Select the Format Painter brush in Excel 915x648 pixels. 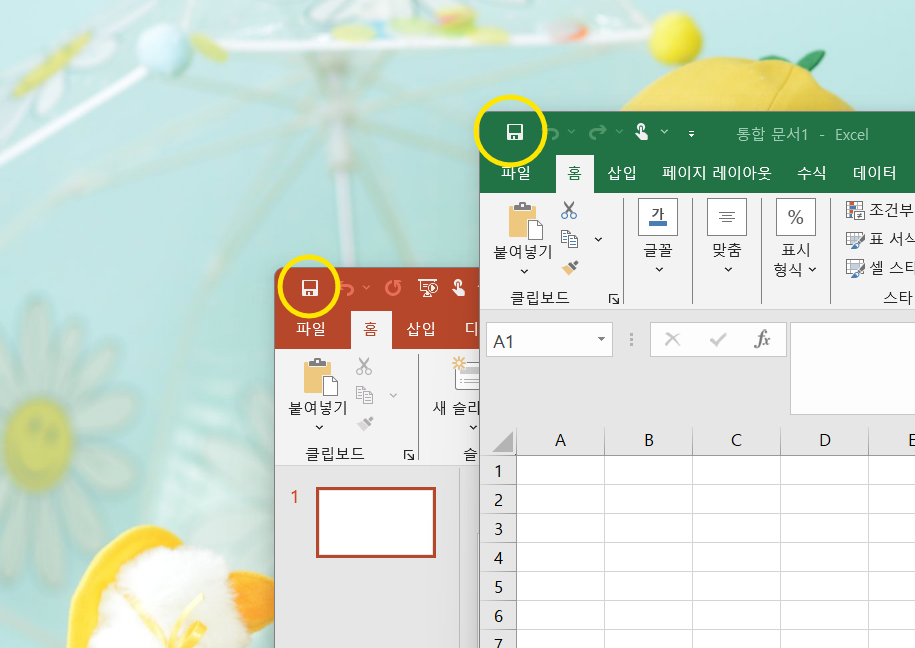point(570,267)
